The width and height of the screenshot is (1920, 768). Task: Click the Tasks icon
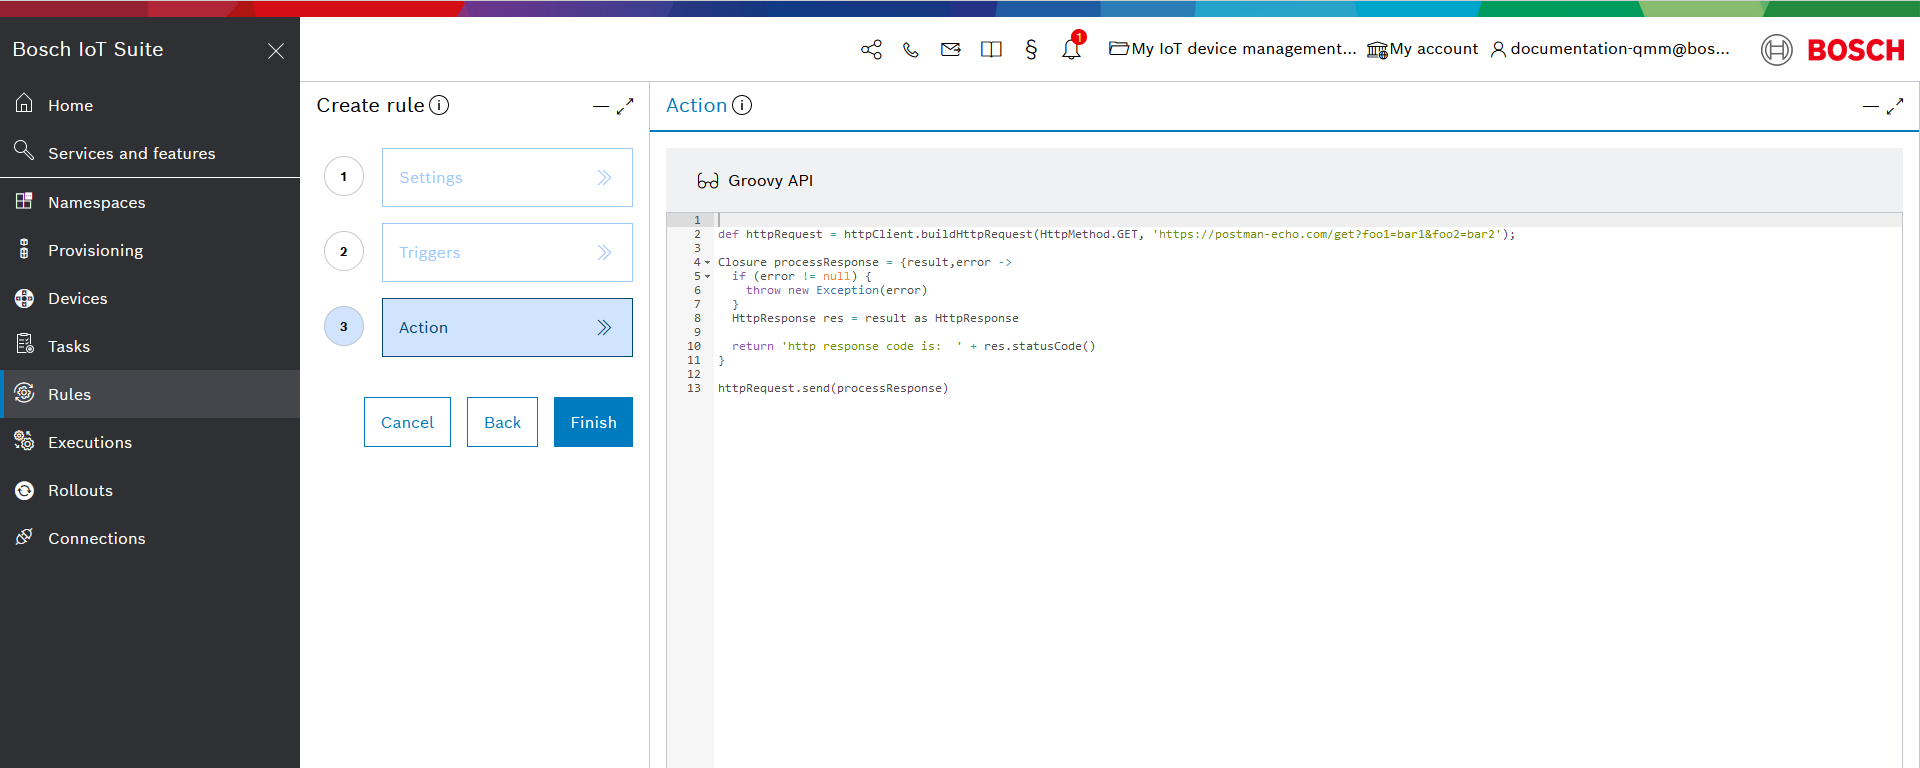(x=24, y=345)
